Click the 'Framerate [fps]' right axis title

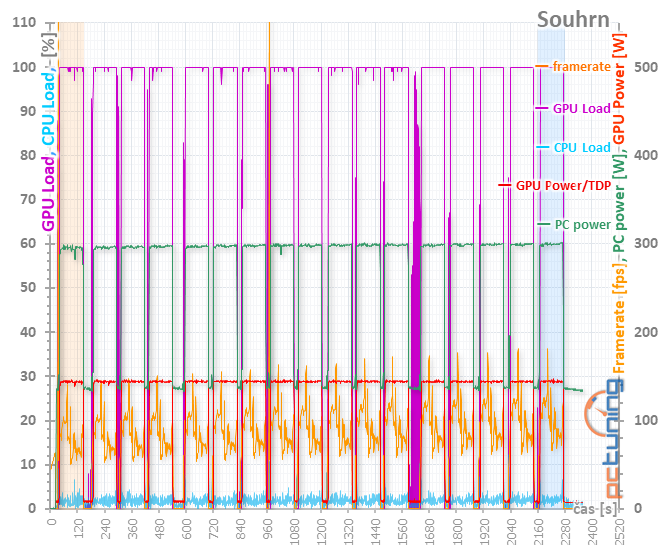[619, 319]
